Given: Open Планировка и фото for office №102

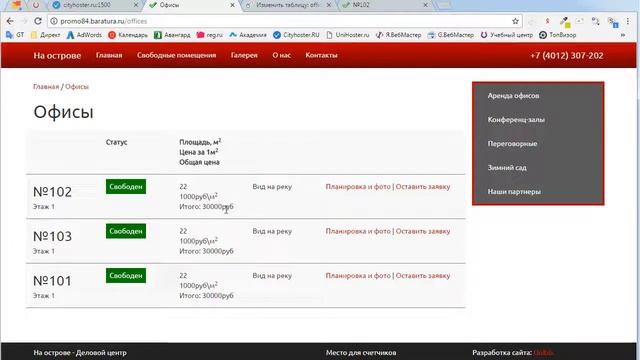Looking at the screenshot, I should [358, 187].
